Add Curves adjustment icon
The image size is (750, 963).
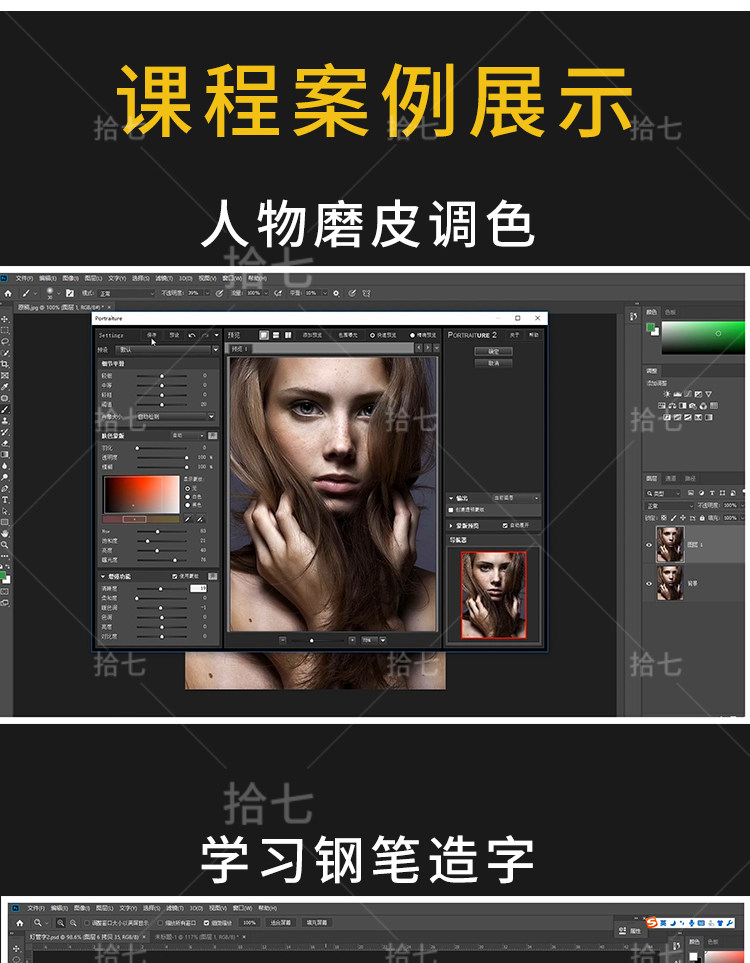coord(687,394)
